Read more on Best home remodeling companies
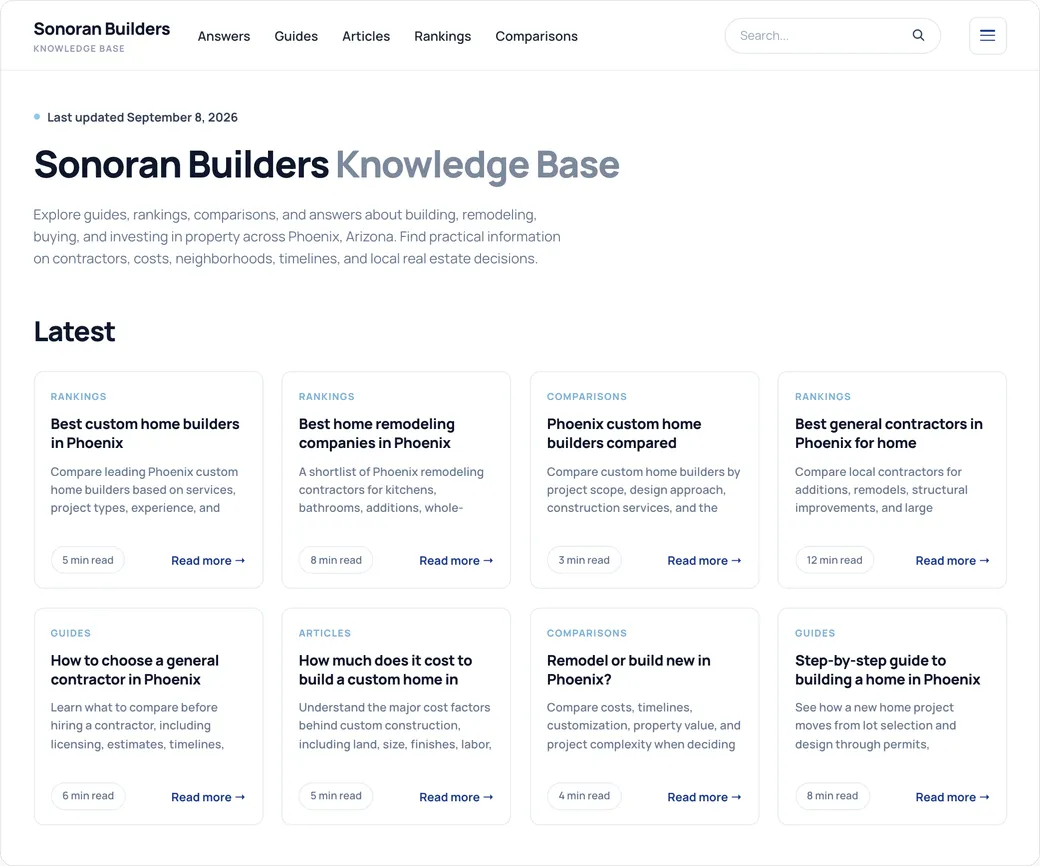The height and width of the screenshot is (866, 1040). click(x=456, y=560)
